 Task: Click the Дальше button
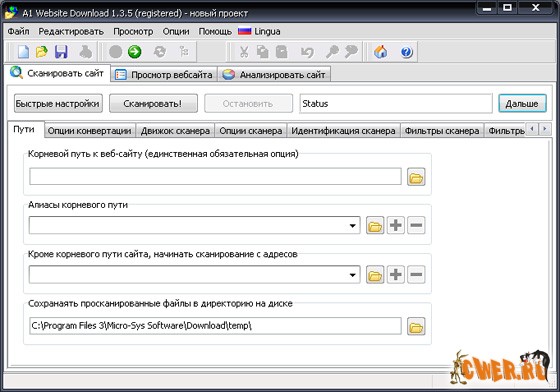point(522,104)
